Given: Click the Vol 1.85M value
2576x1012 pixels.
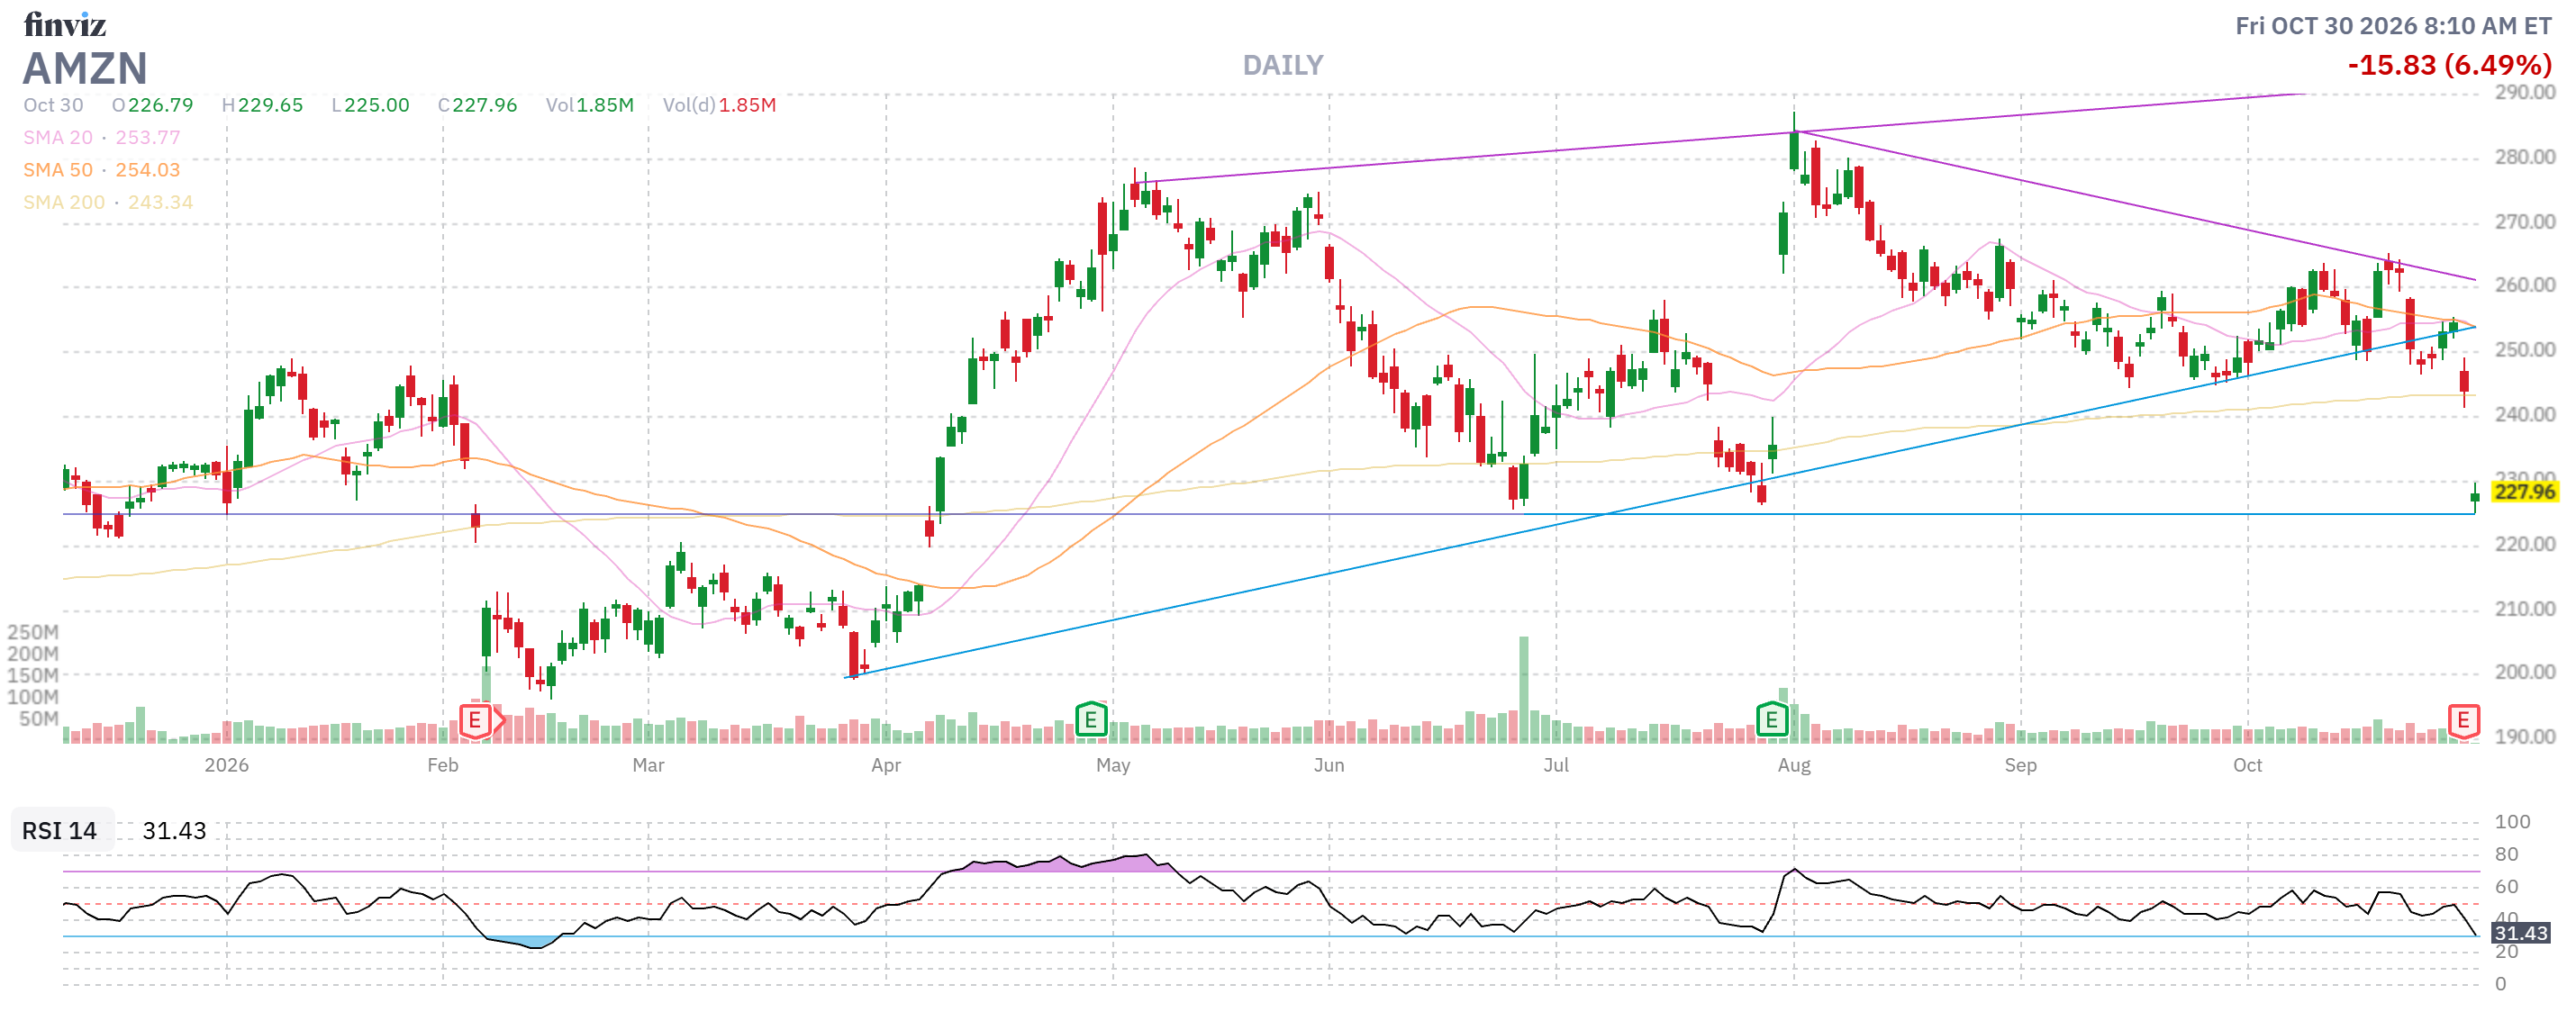Looking at the screenshot, I should coord(604,105).
